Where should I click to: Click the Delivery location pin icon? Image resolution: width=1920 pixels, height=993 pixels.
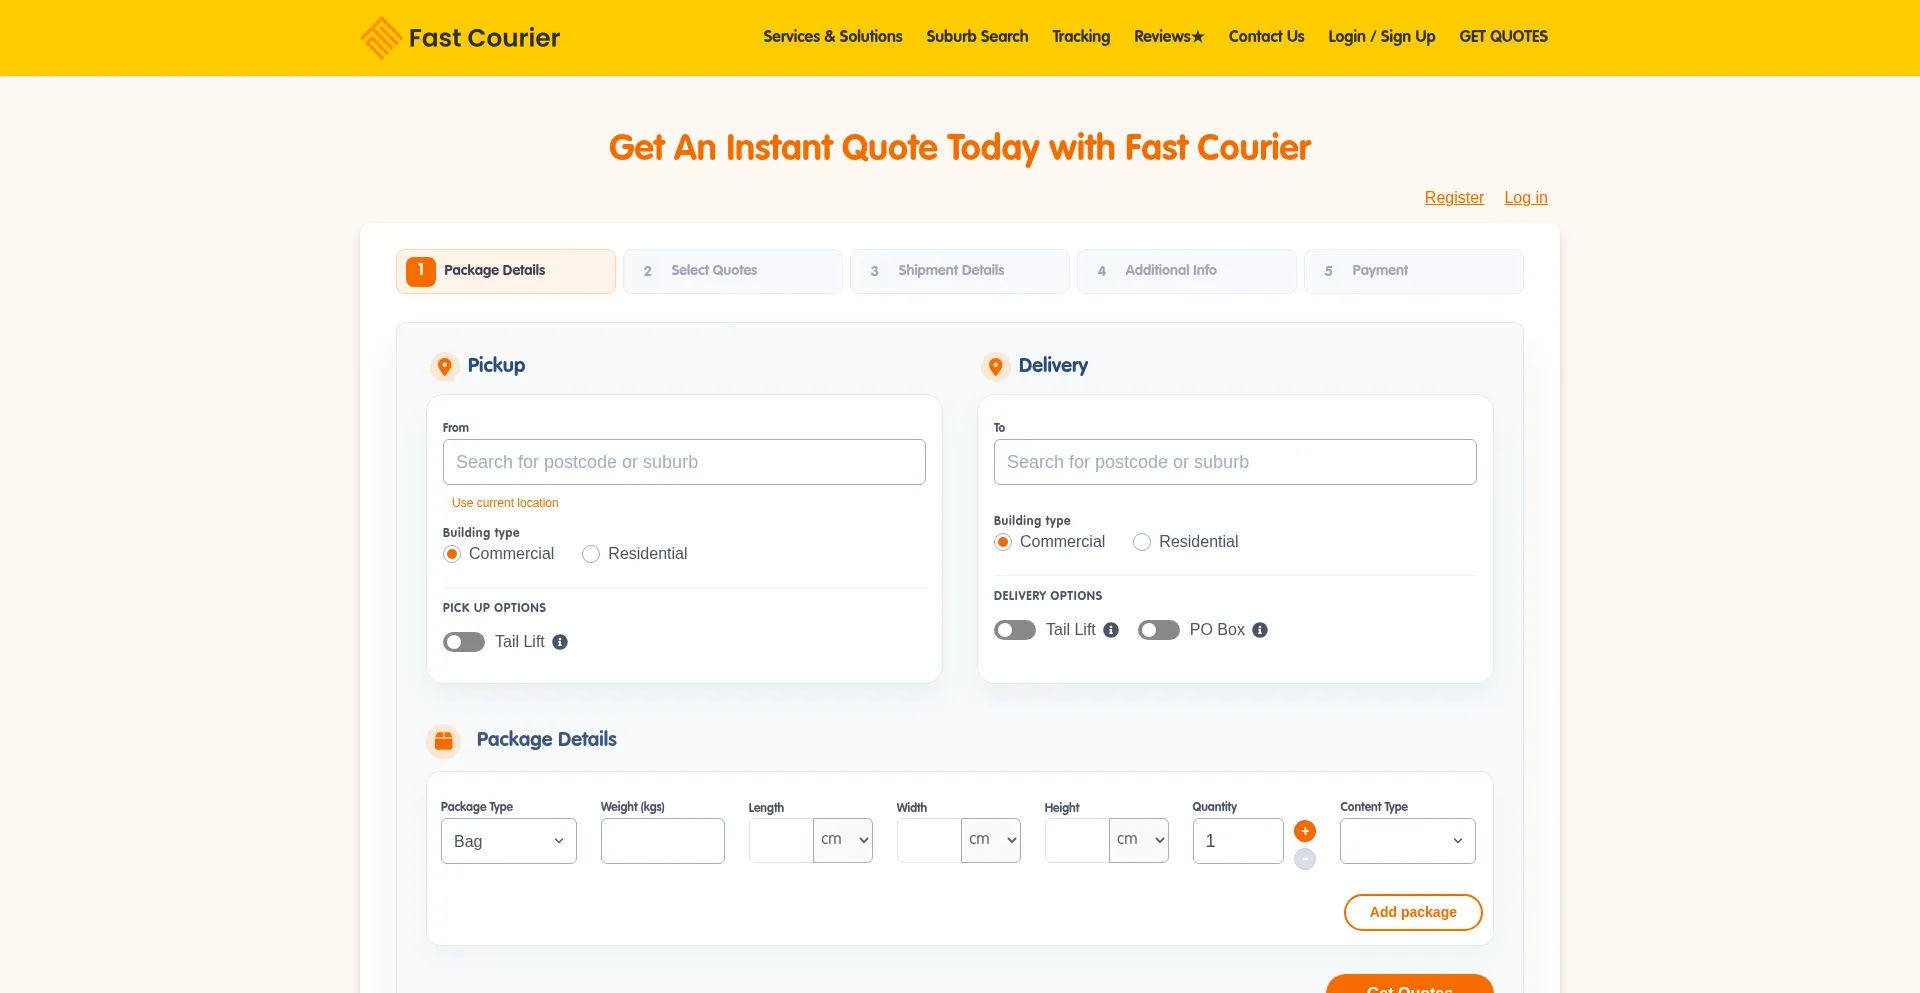click(996, 367)
